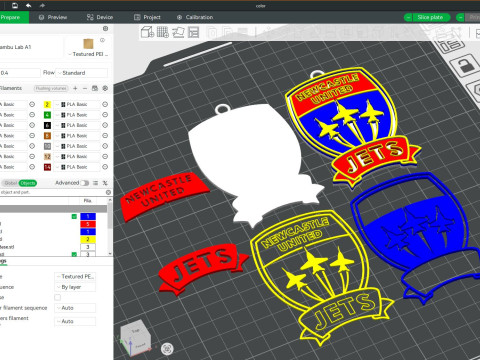This screenshot has height=360, width=480.
Task: Click the save project icon
Action: click(x=15, y=5)
